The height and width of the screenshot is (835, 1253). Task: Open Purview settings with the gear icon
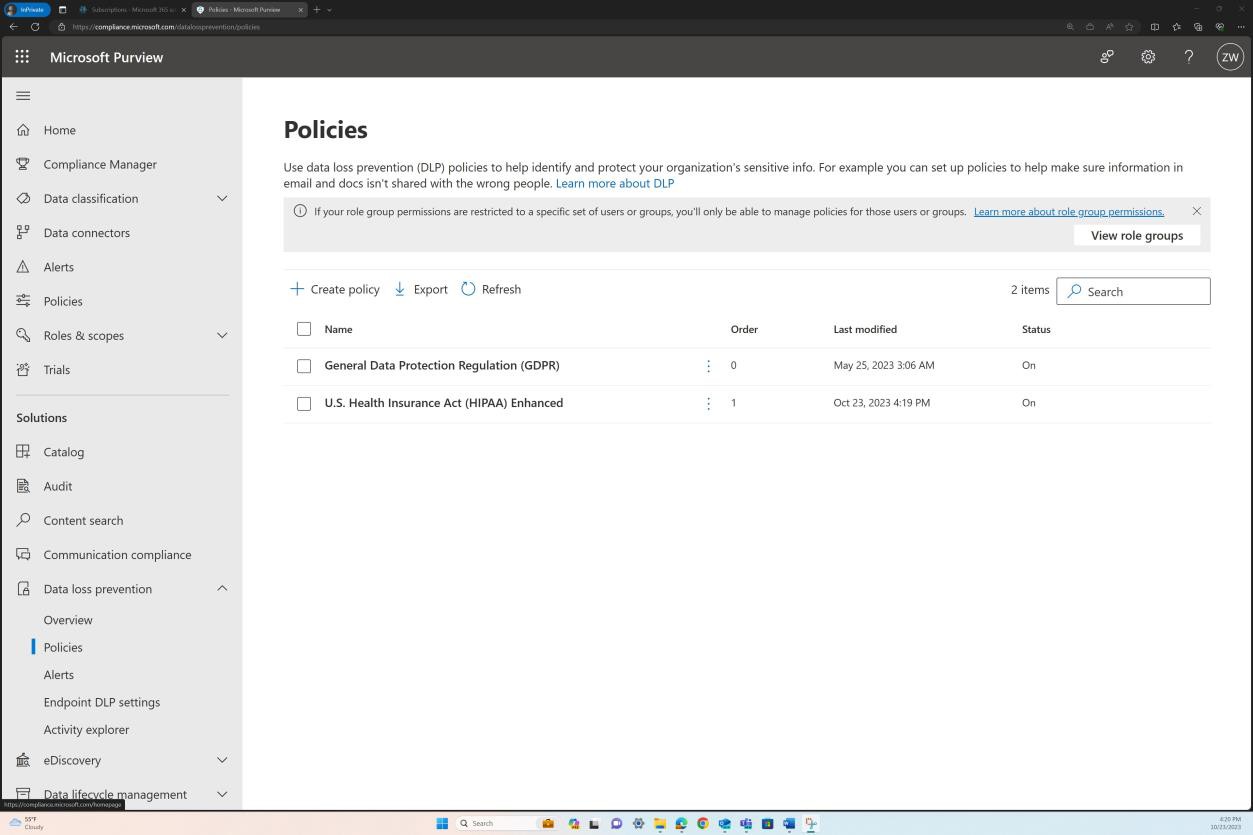tap(1147, 57)
